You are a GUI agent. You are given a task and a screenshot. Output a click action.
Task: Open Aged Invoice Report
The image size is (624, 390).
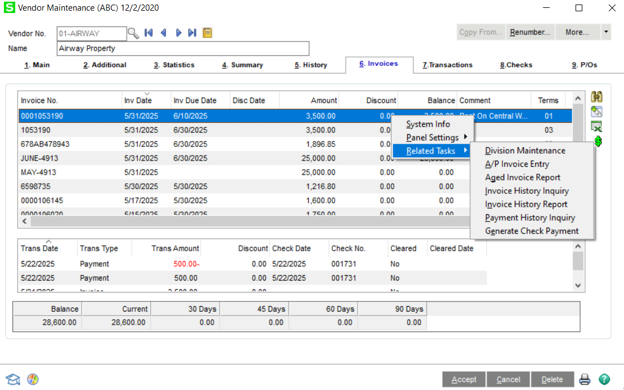(523, 177)
